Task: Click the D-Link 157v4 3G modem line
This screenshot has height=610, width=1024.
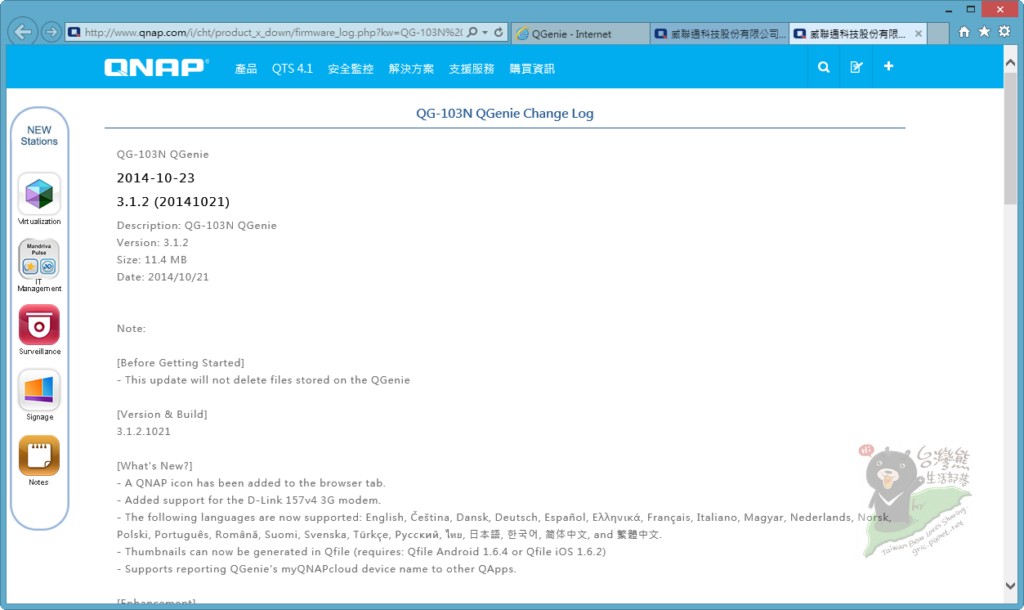Action: click(249, 500)
